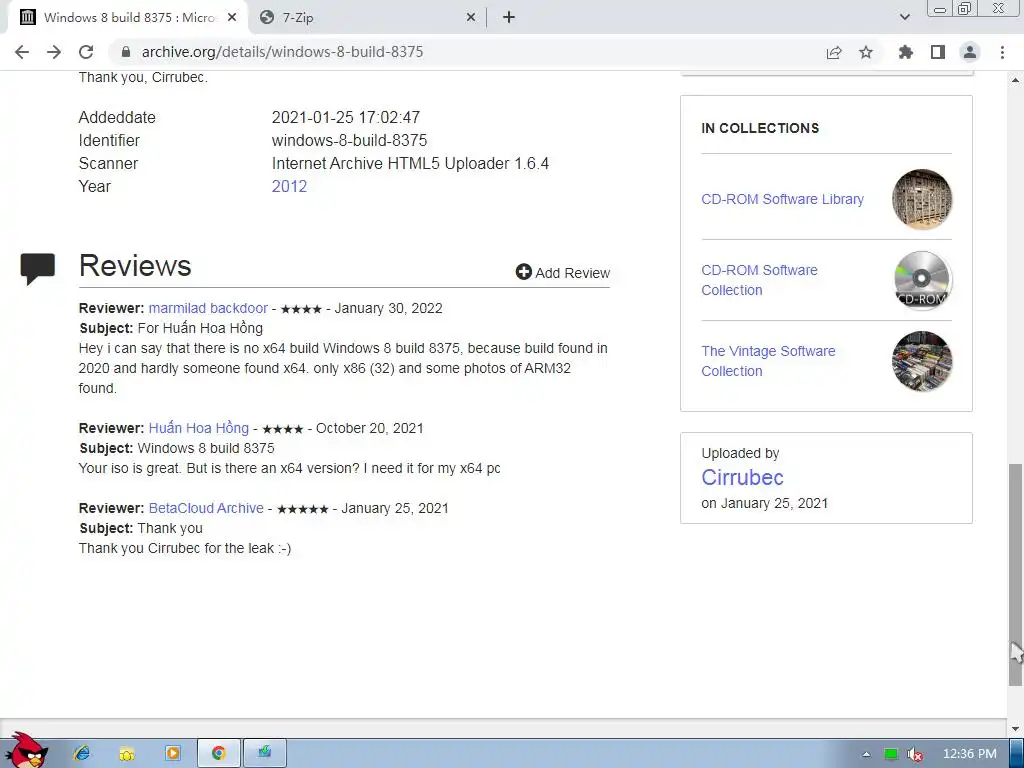1024x768 pixels.
Task: Click Vintage Software Collection thumbnail
Action: 921,361
